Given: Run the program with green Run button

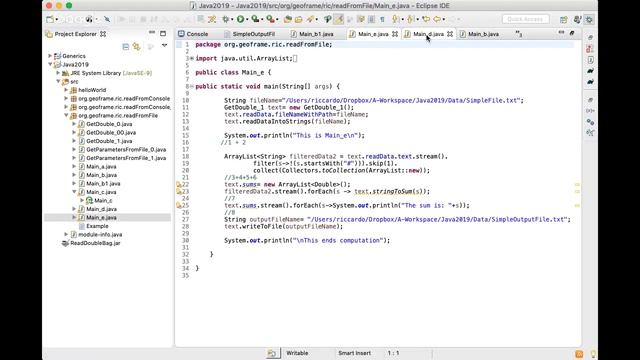Looking at the screenshot, I should point(240,19).
